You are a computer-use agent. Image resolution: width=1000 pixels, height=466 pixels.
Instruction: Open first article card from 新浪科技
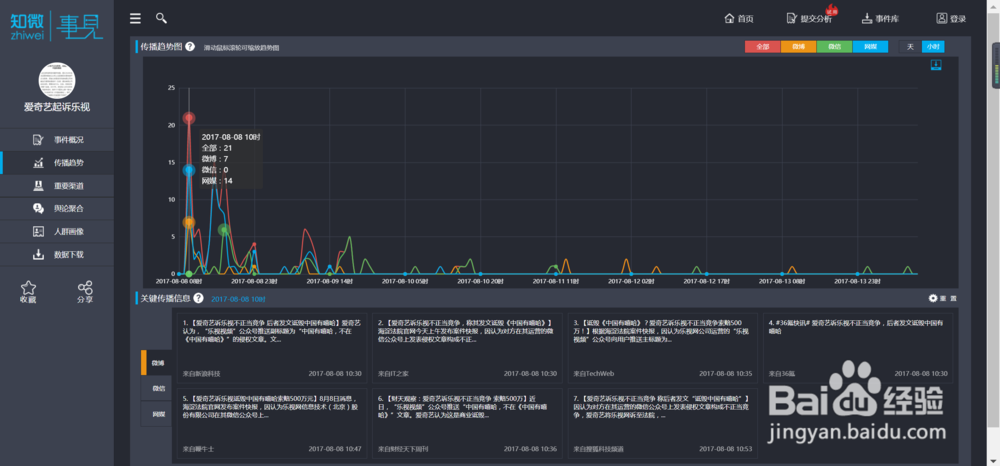point(272,347)
